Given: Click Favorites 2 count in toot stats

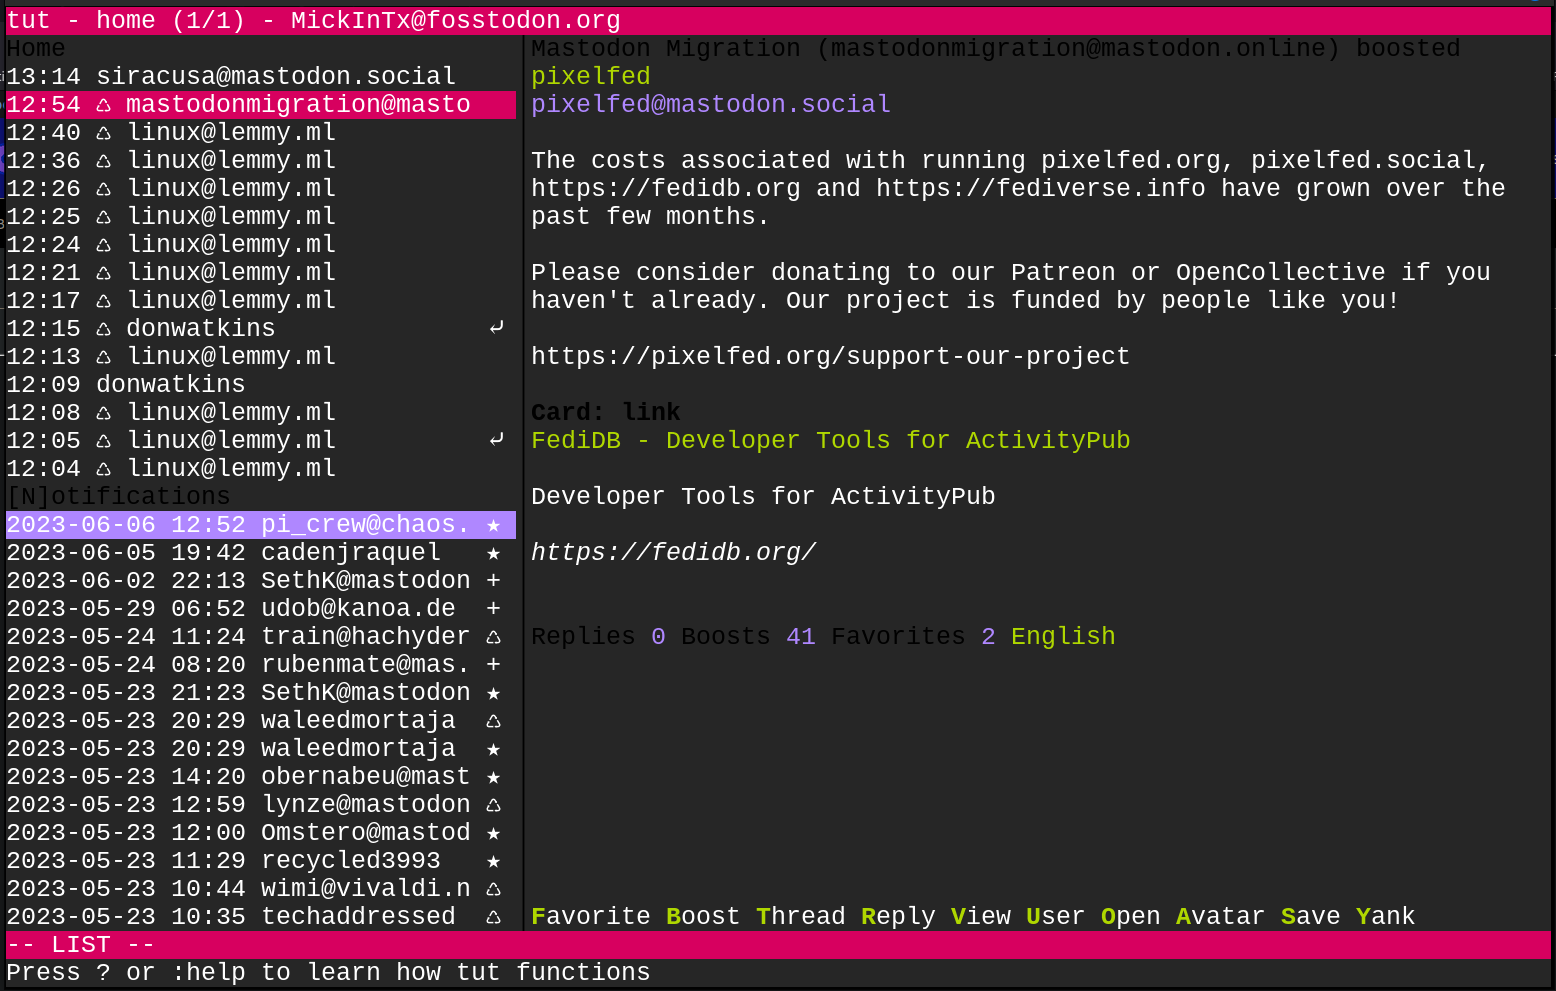Looking at the screenshot, I should point(913,637).
